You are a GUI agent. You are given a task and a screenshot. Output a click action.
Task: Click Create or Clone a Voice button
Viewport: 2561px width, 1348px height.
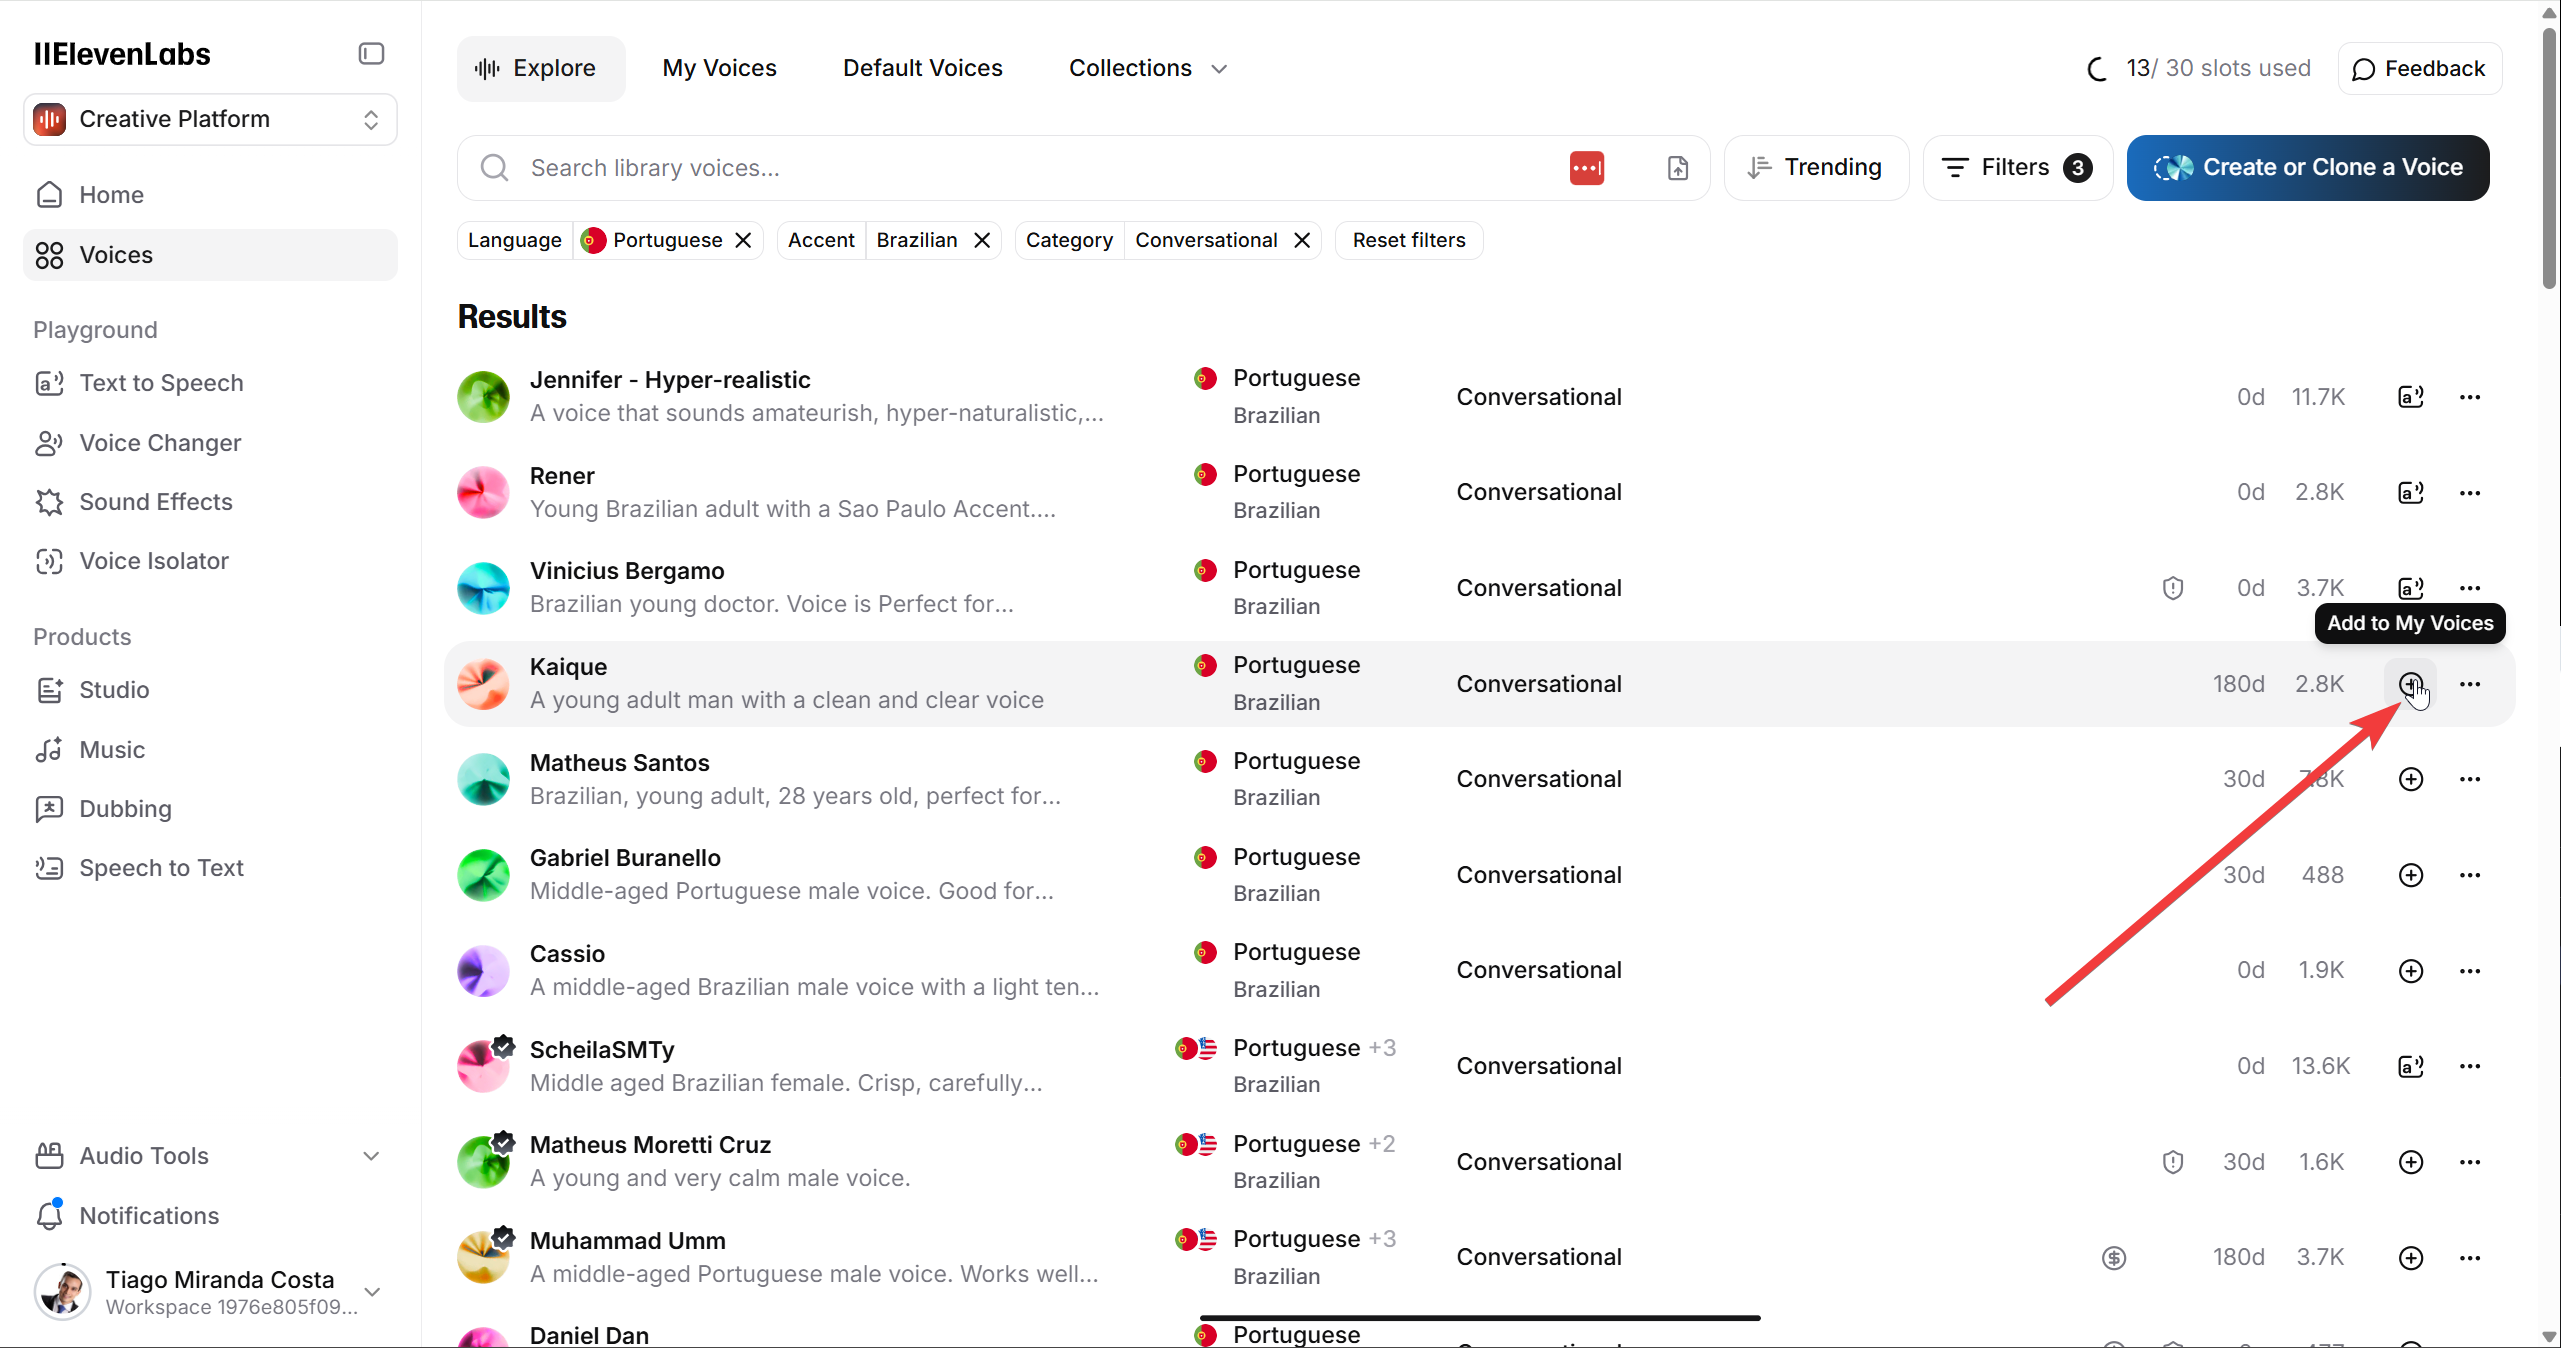click(2308, 168)
